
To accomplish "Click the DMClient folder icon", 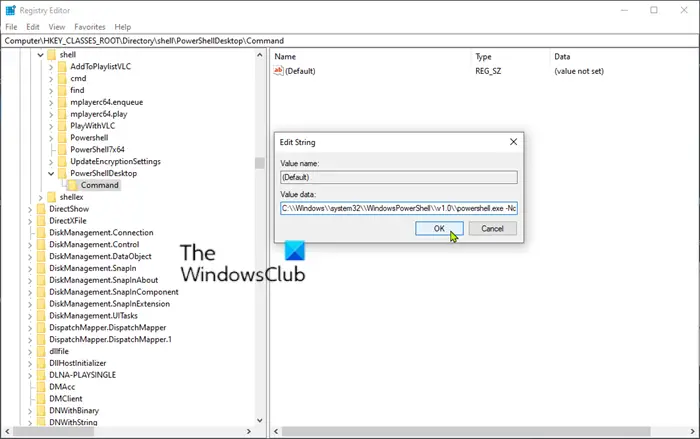I will [x=42, y=399].
